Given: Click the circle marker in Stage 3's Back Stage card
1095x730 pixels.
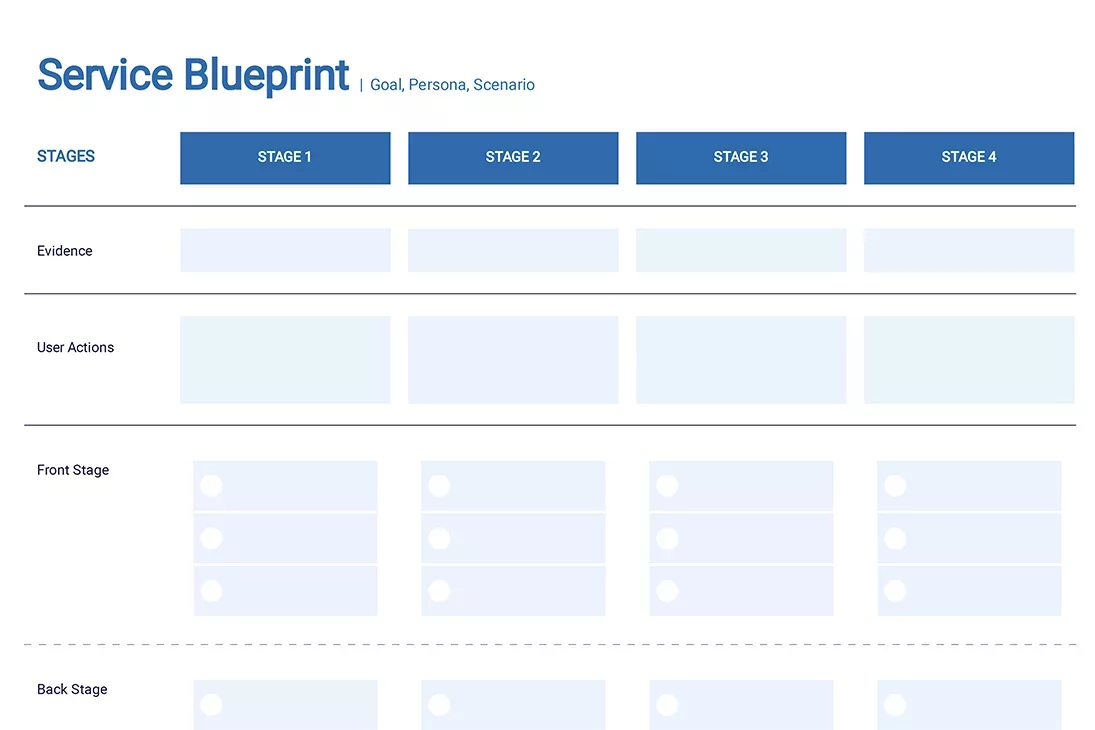Looking at the screenshot, I should point(667,705).
